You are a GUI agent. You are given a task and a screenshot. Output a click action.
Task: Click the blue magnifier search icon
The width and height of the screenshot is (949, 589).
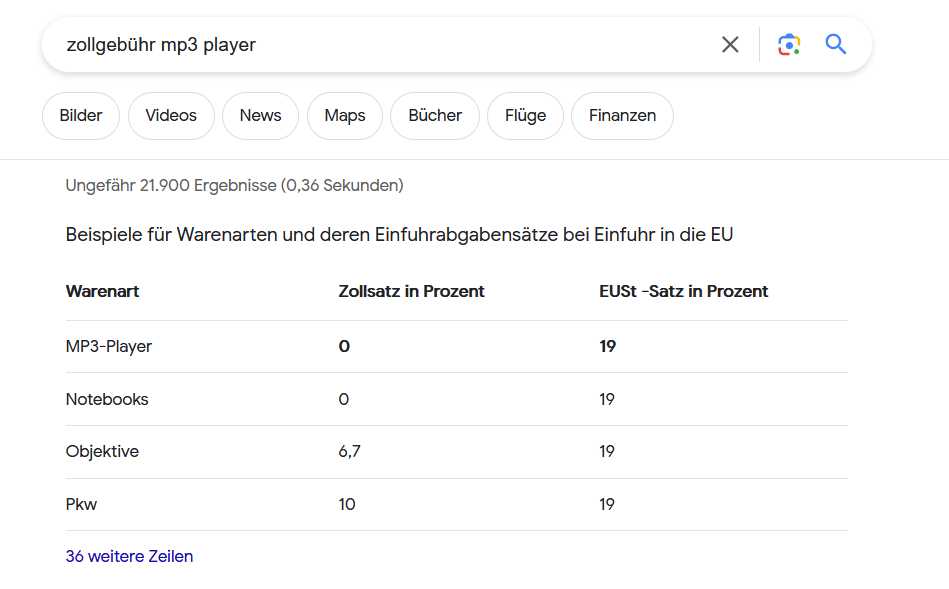(x=836, y=44)
